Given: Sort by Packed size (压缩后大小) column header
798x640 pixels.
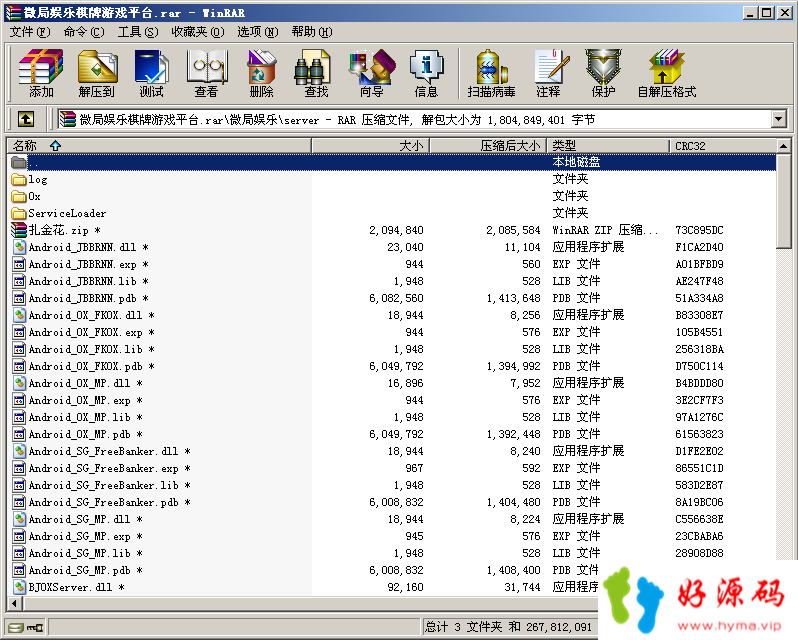Looking at the screenshot, I should pos(488,146).
